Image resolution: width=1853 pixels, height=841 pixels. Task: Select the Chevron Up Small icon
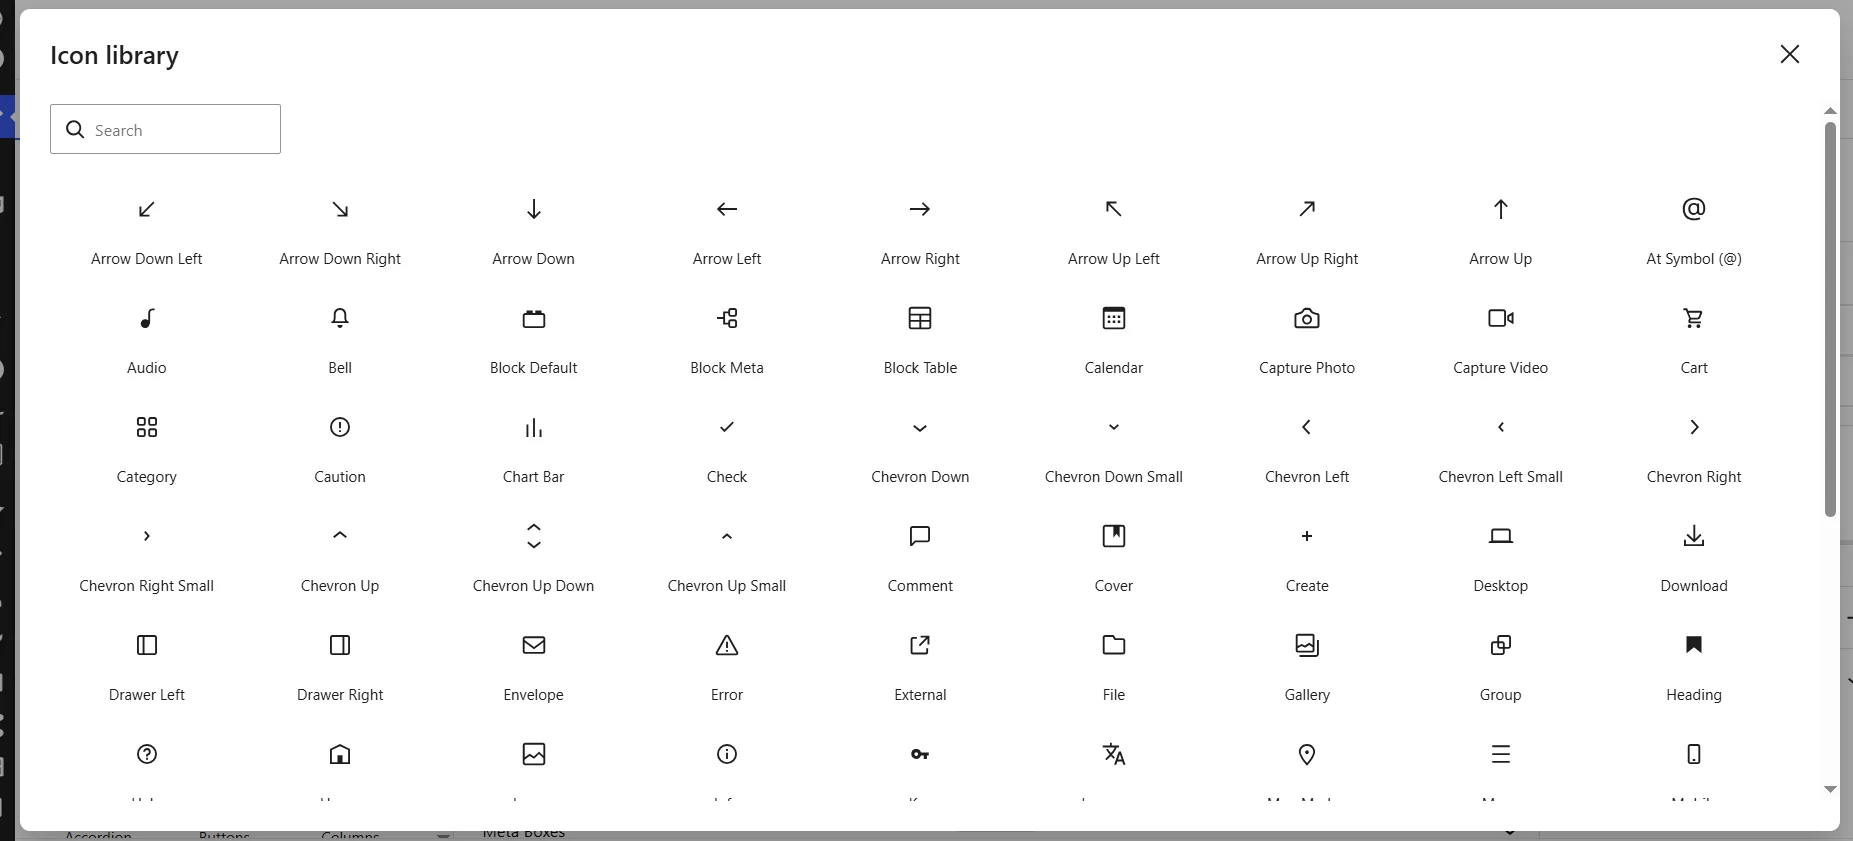pyautogui.click(x=727, y=536)
